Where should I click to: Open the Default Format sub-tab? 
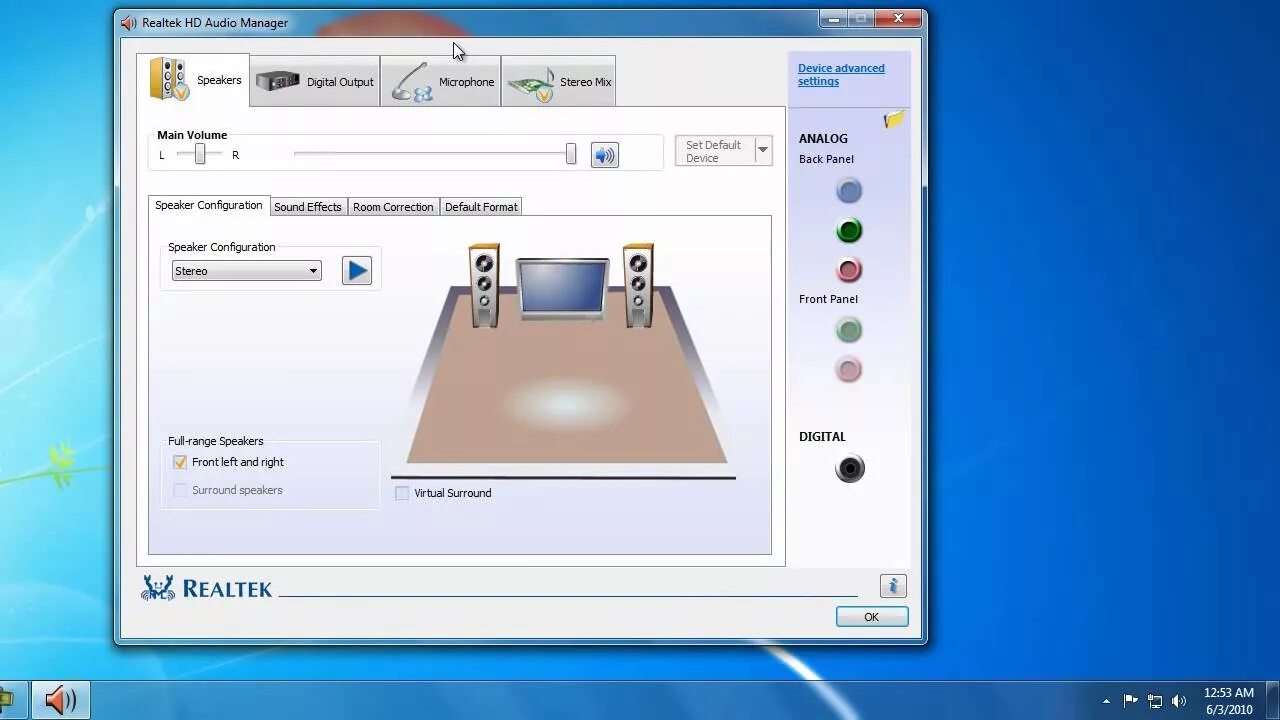pos(481,207)
